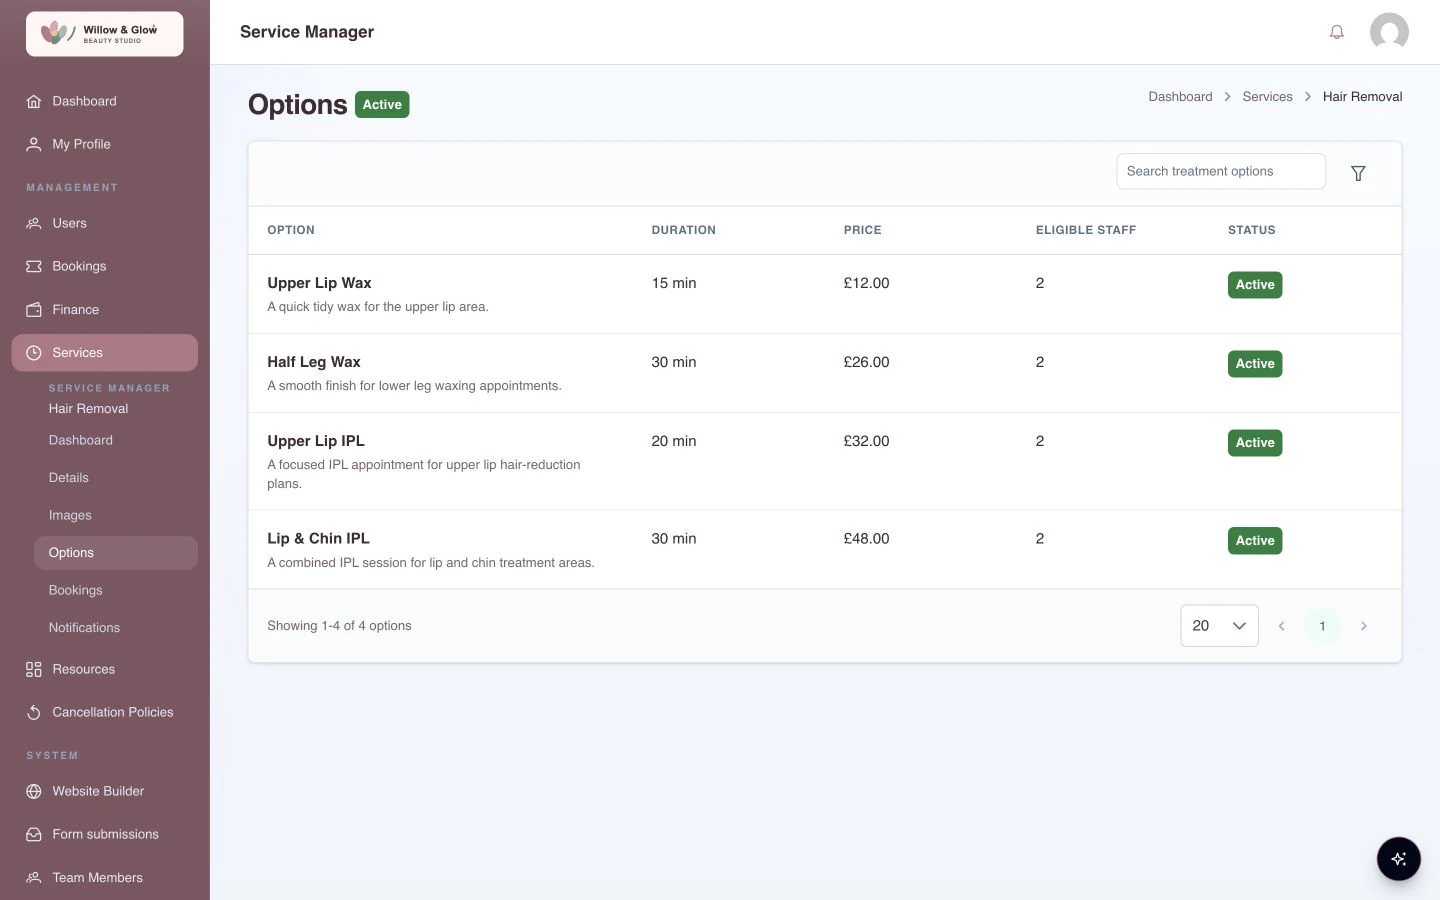The width and height of the screenshot is (1440, 900).
Task: Open Images under Hair Removal
Action: coord(116,515)
